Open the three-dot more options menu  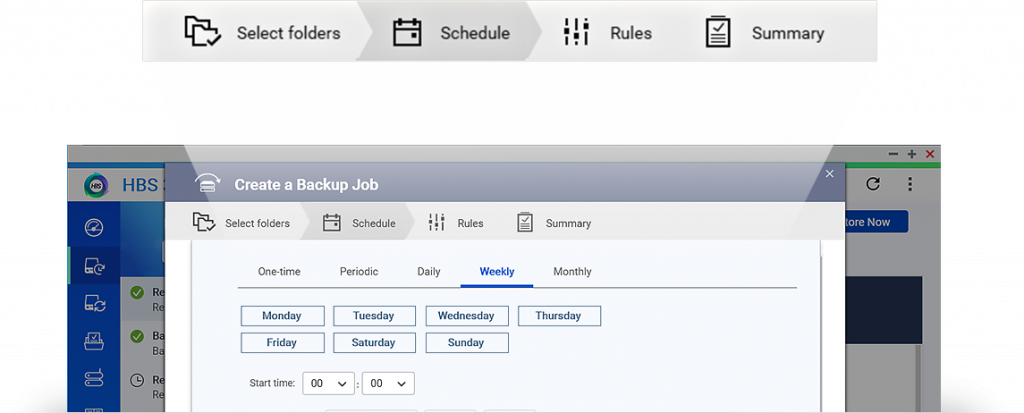[910, 184]
